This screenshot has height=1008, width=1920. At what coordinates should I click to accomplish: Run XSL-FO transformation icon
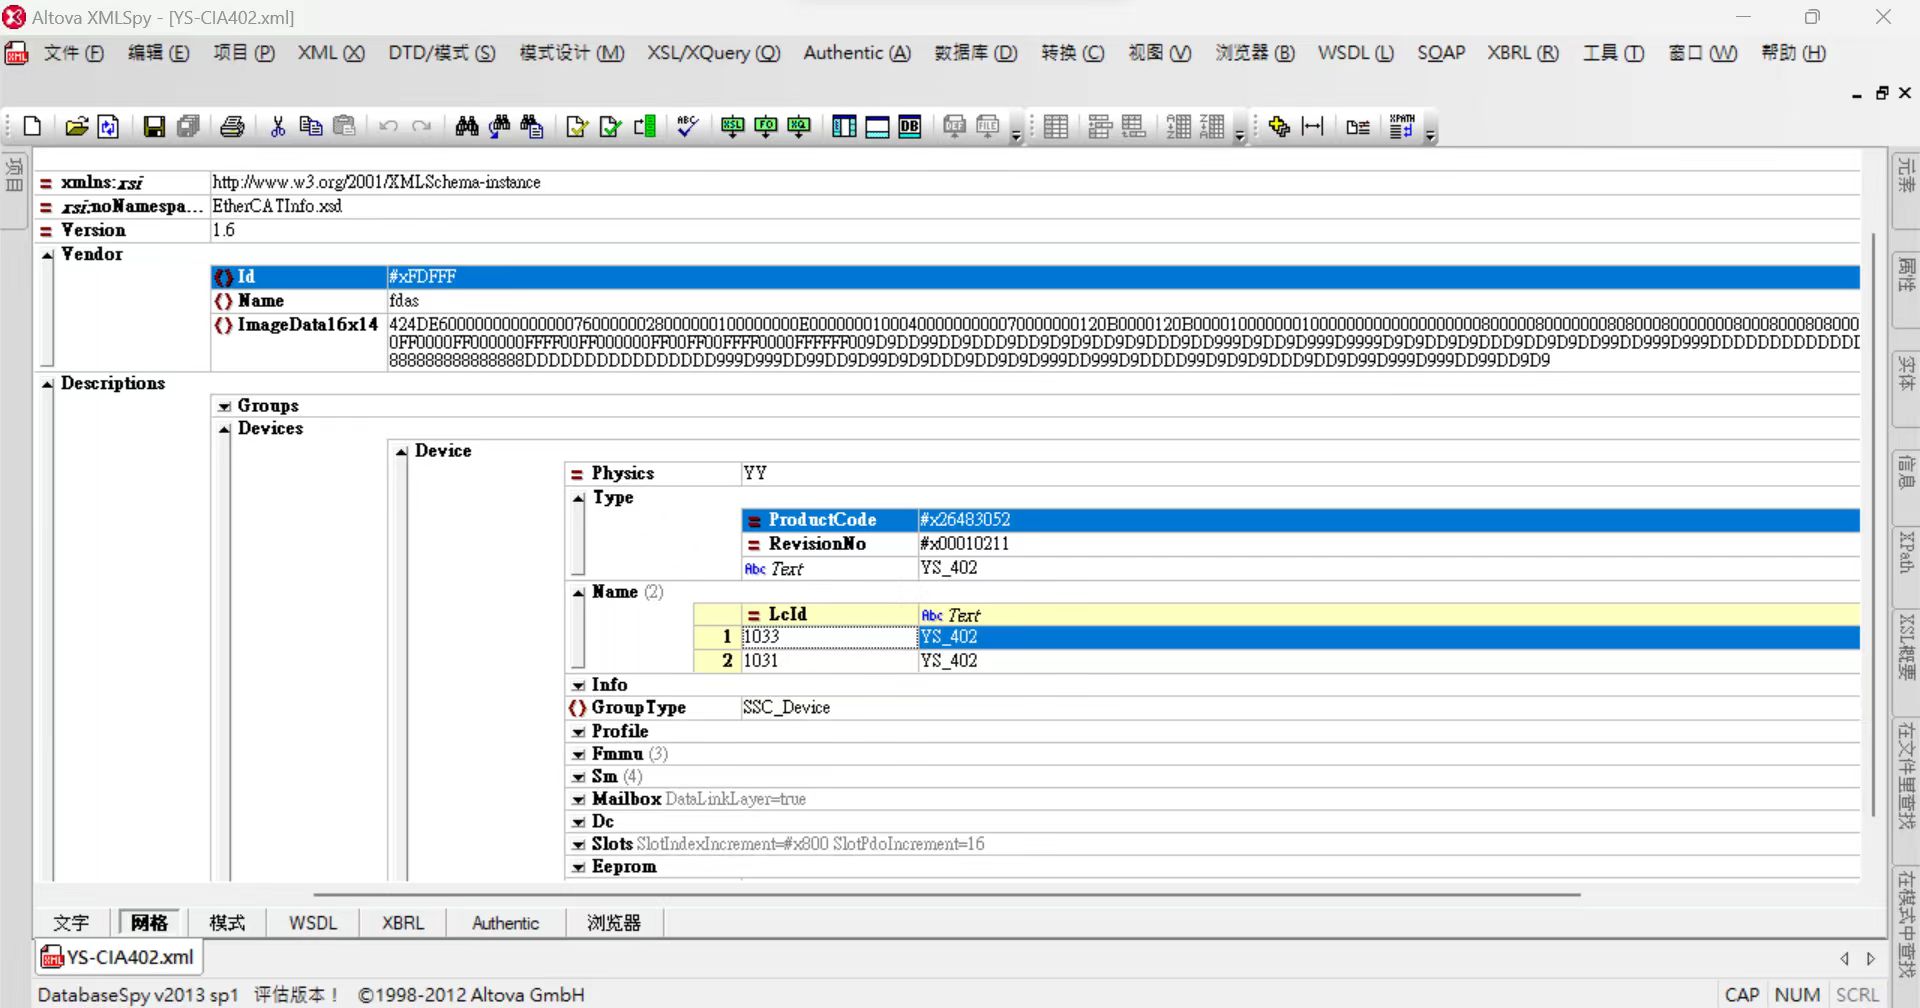pyautogui.click(x=766, y=127)
